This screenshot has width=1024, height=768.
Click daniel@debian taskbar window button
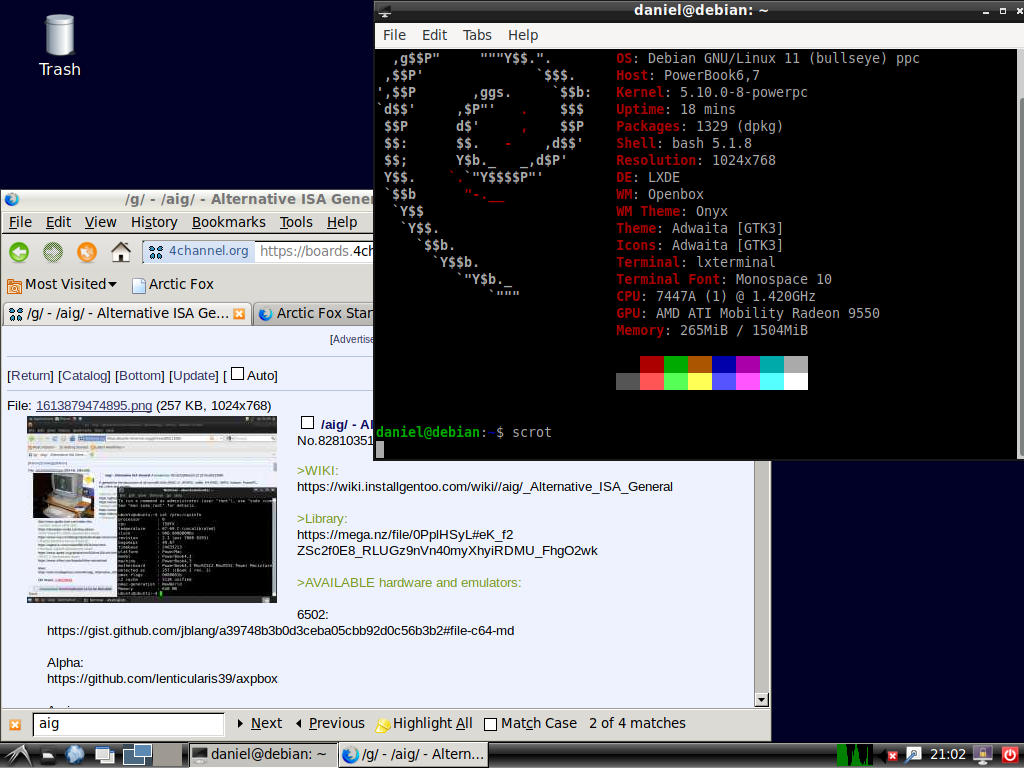pyautogui.click(x=263, y=755)
